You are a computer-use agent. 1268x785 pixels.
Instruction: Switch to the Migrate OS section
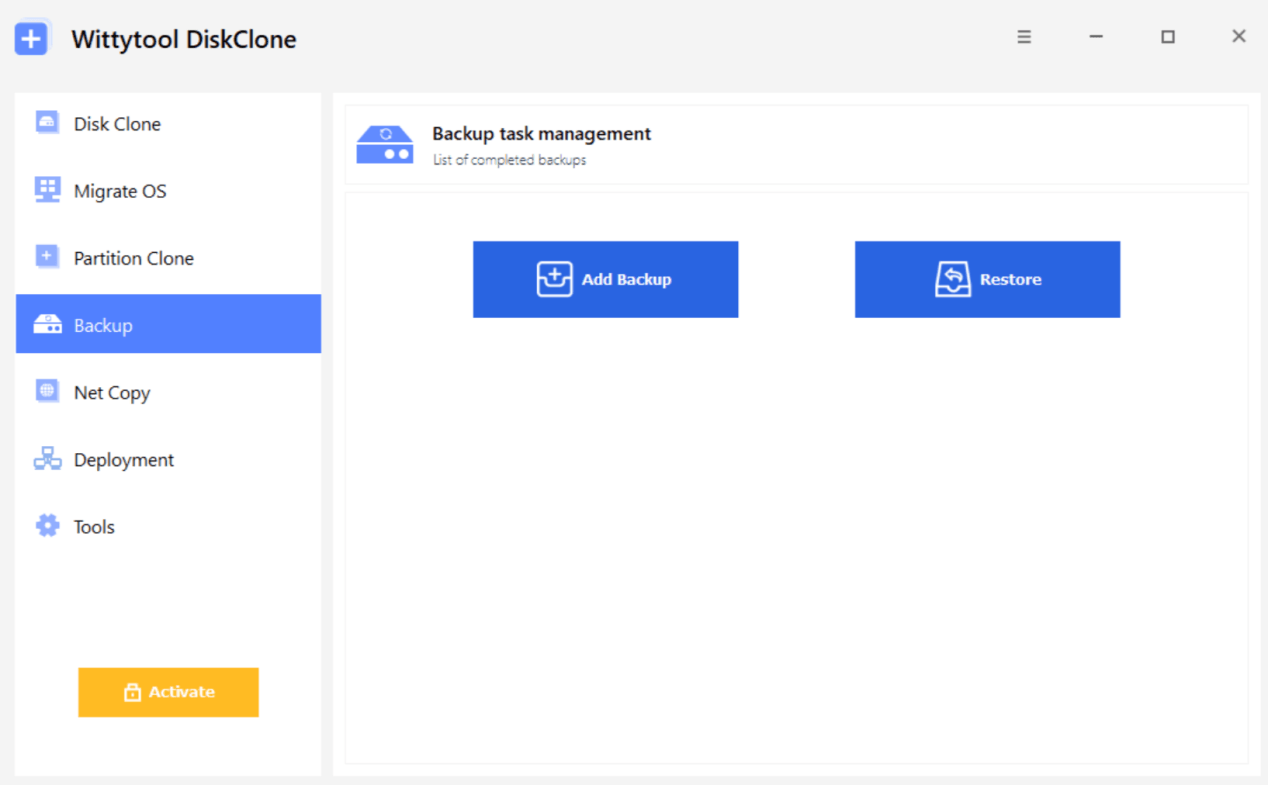tap(168, 191)
